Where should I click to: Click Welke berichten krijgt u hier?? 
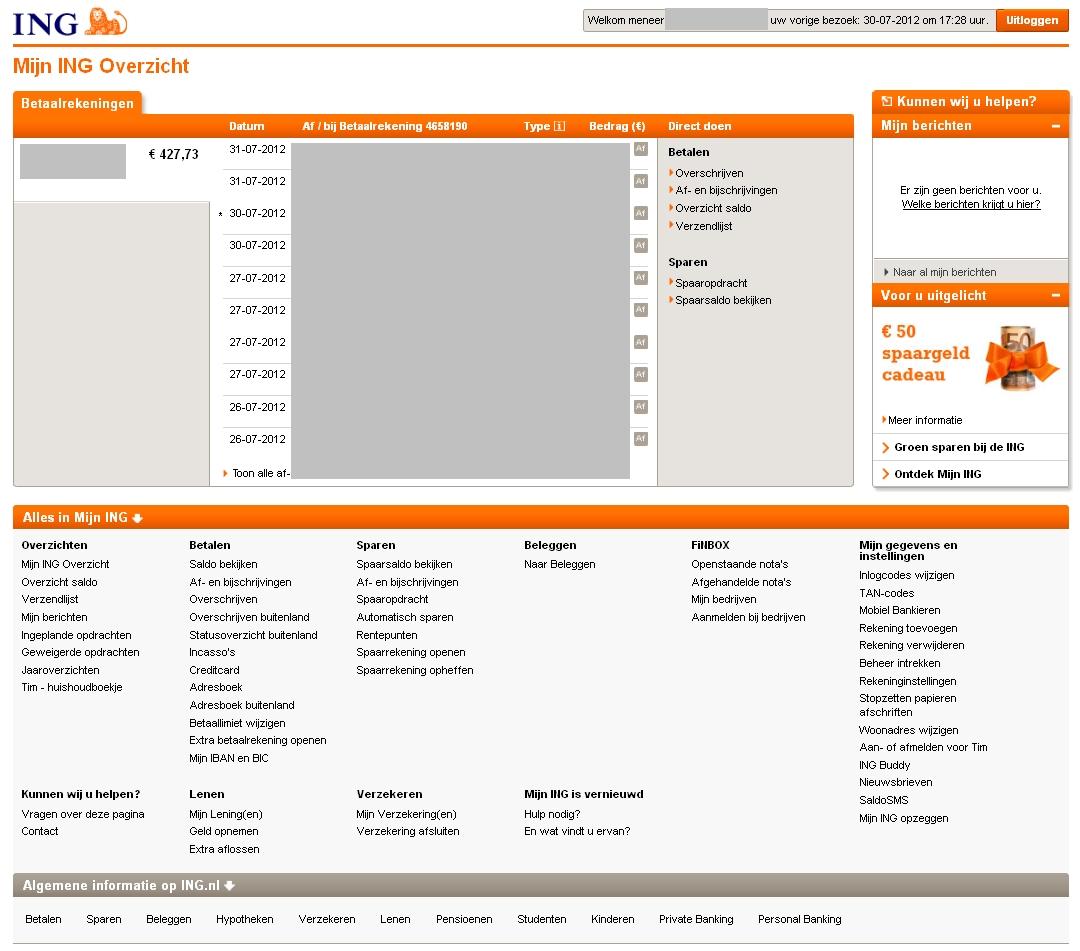(970, 205)
